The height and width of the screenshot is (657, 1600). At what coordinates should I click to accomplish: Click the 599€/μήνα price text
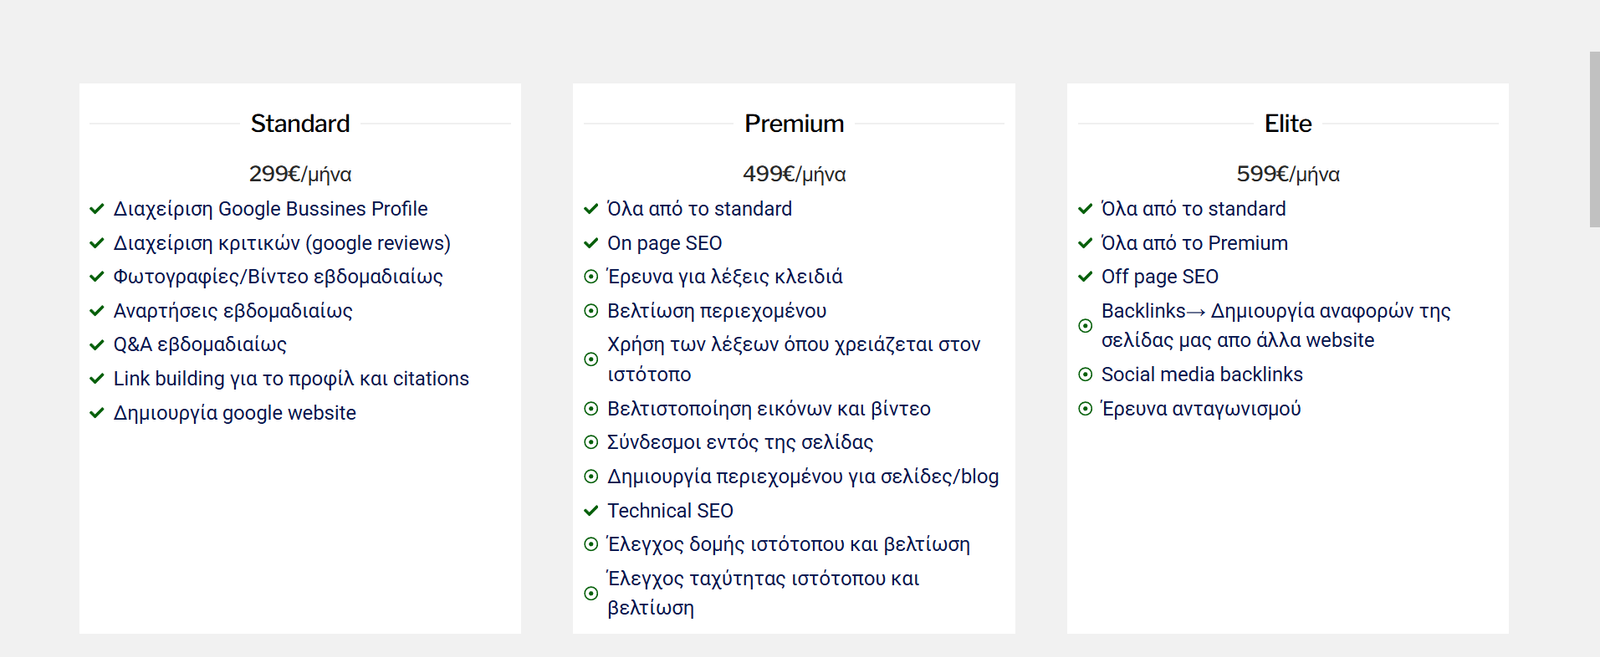(1288, 174)
